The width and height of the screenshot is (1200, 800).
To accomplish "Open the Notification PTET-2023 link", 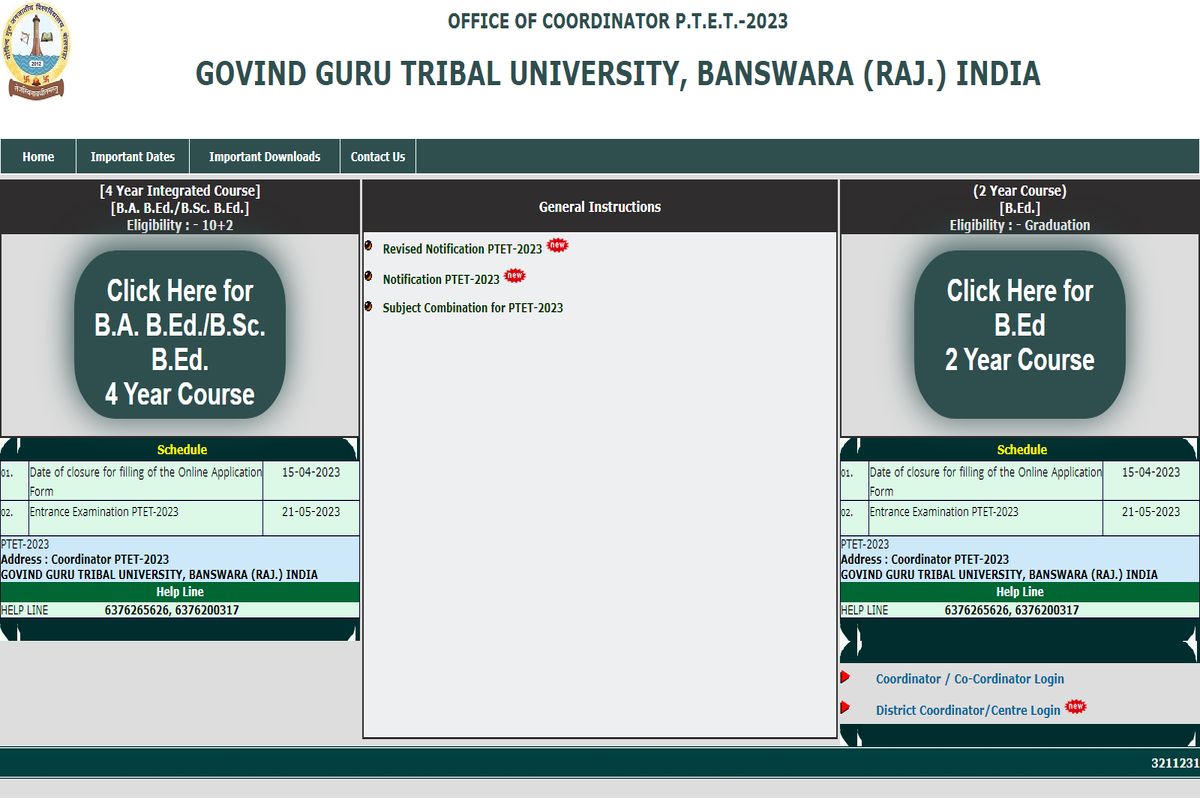I will [x=441, y=280].
